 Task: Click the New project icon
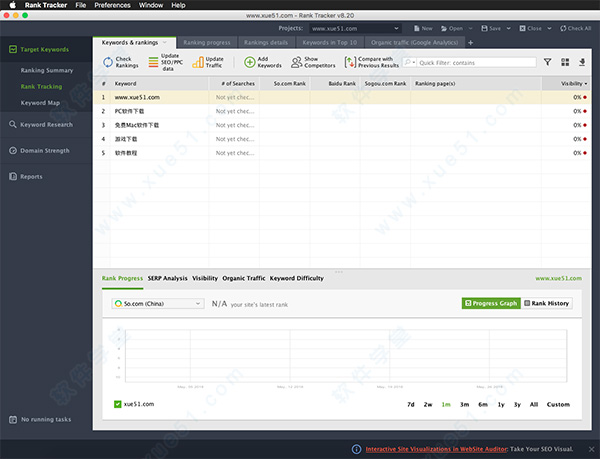click(x=417, y=28)
